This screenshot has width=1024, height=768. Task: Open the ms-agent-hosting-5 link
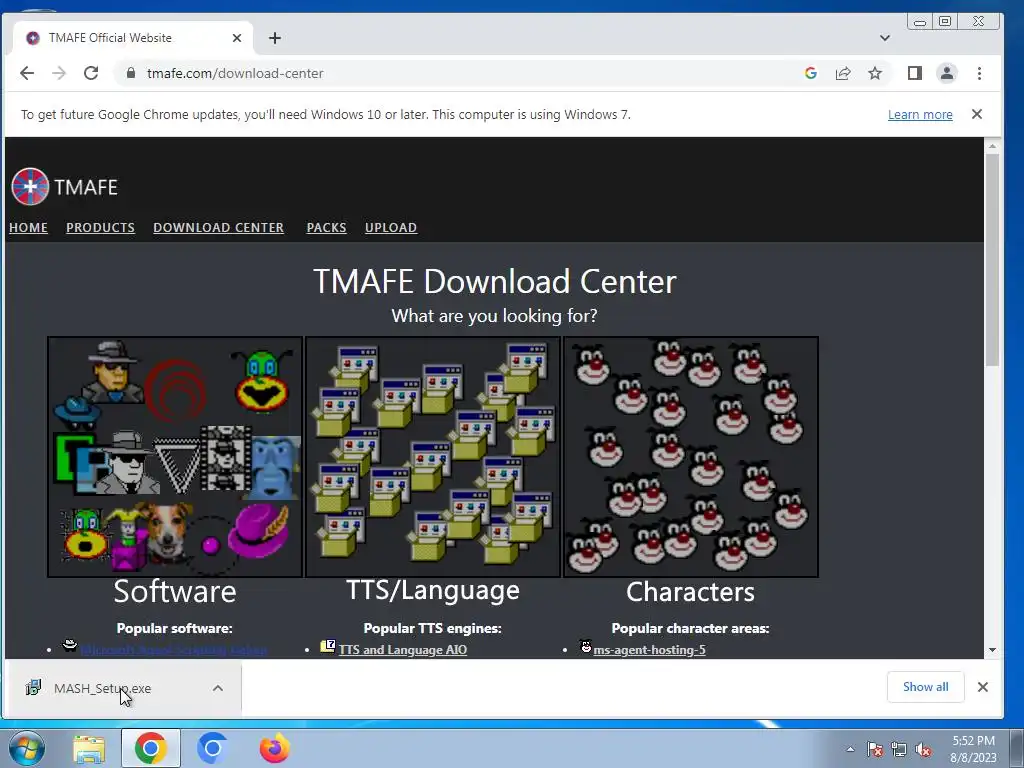(x=649, y=650)
